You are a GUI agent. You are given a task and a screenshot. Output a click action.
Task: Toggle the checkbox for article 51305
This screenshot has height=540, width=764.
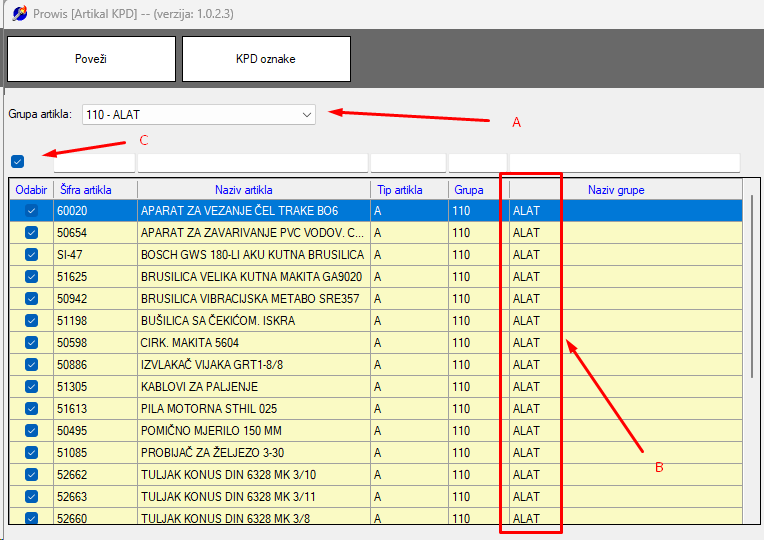tap(32, 387)
